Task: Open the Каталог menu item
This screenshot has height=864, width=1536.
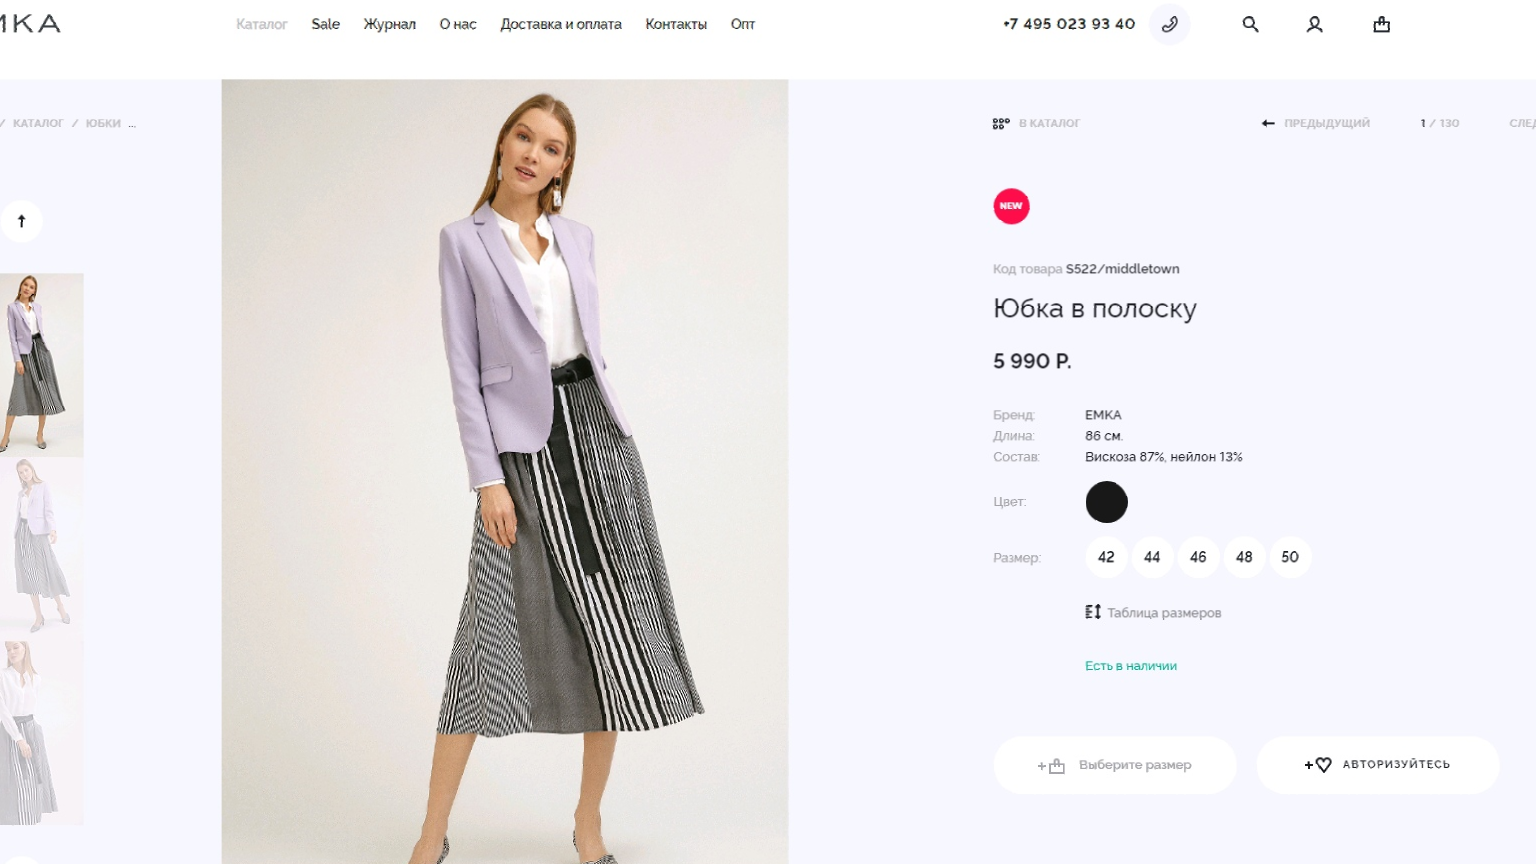Action: click(261, 24)
